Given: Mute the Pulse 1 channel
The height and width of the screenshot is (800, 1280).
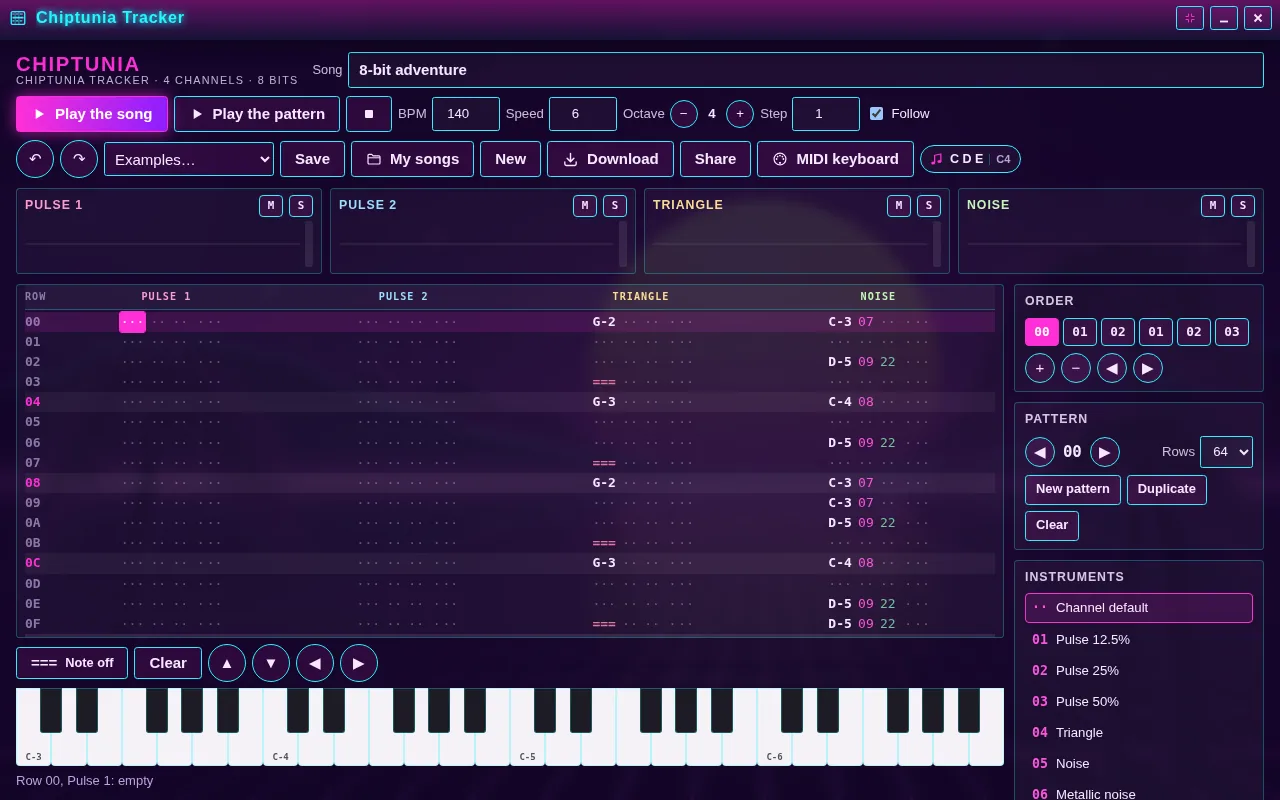Looking at the screenshot, I should tap(271, 206).
